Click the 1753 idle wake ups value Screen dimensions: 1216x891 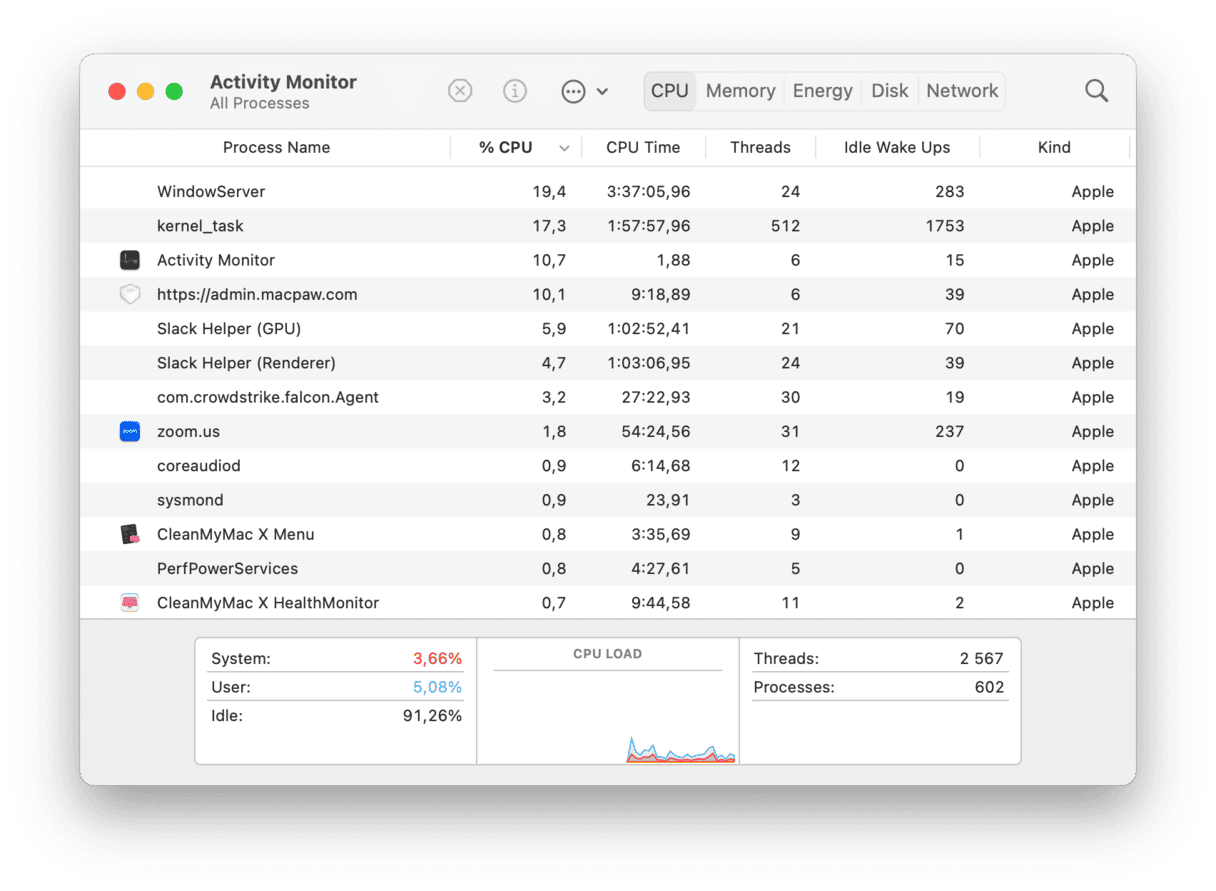point(945,226)
